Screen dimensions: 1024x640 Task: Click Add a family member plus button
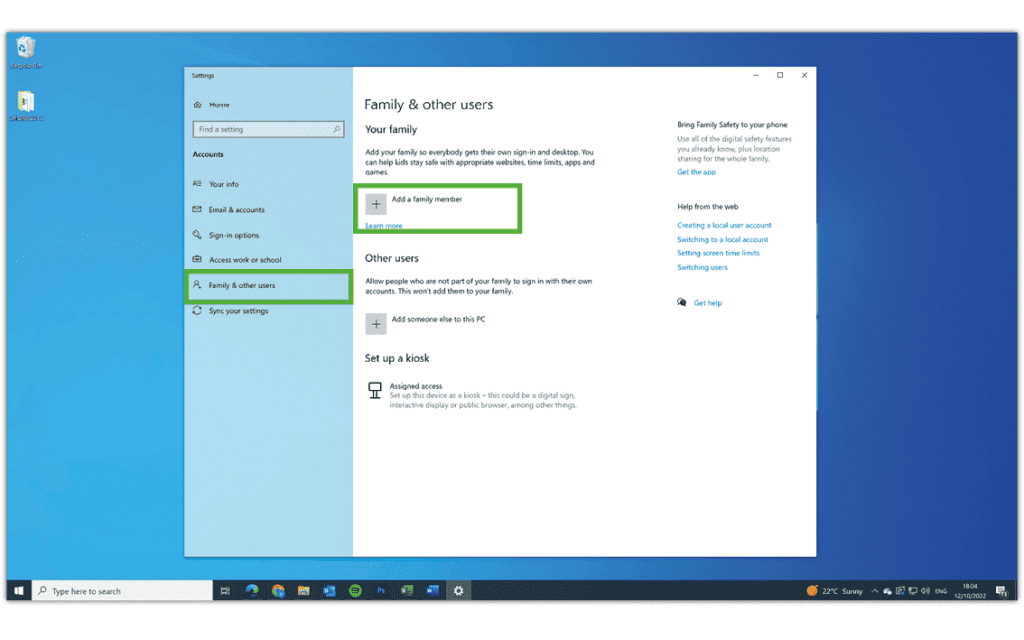point(376,204)
